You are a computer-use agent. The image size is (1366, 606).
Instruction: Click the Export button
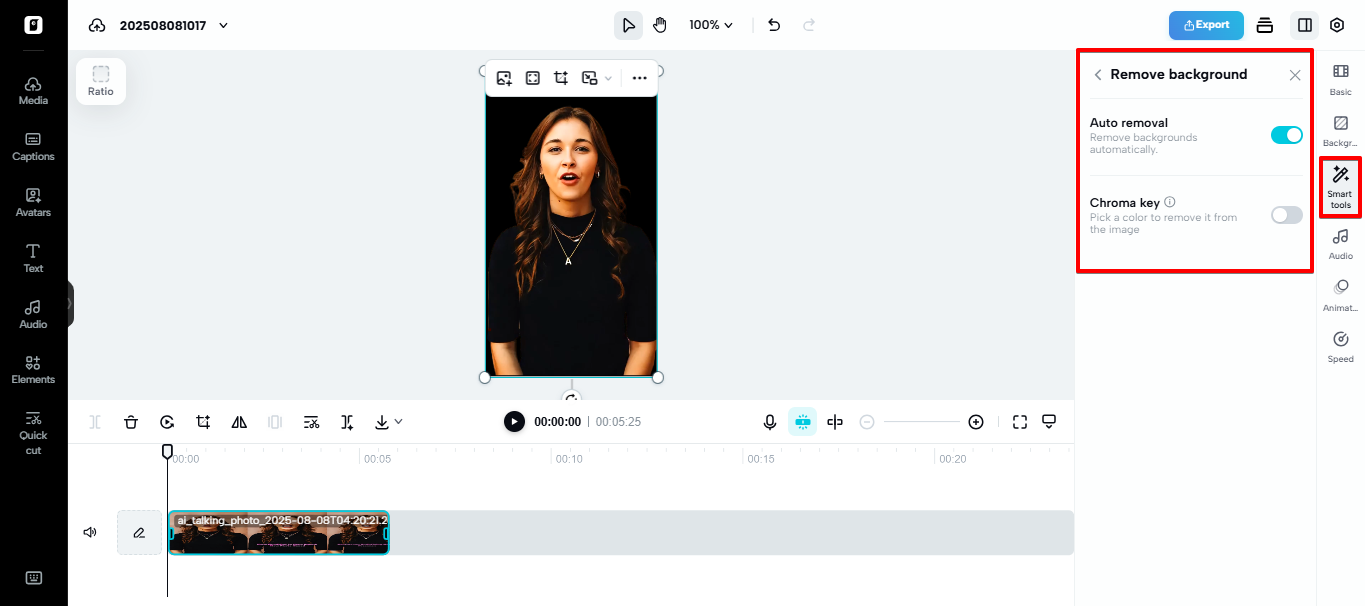tap(1206, 25)
